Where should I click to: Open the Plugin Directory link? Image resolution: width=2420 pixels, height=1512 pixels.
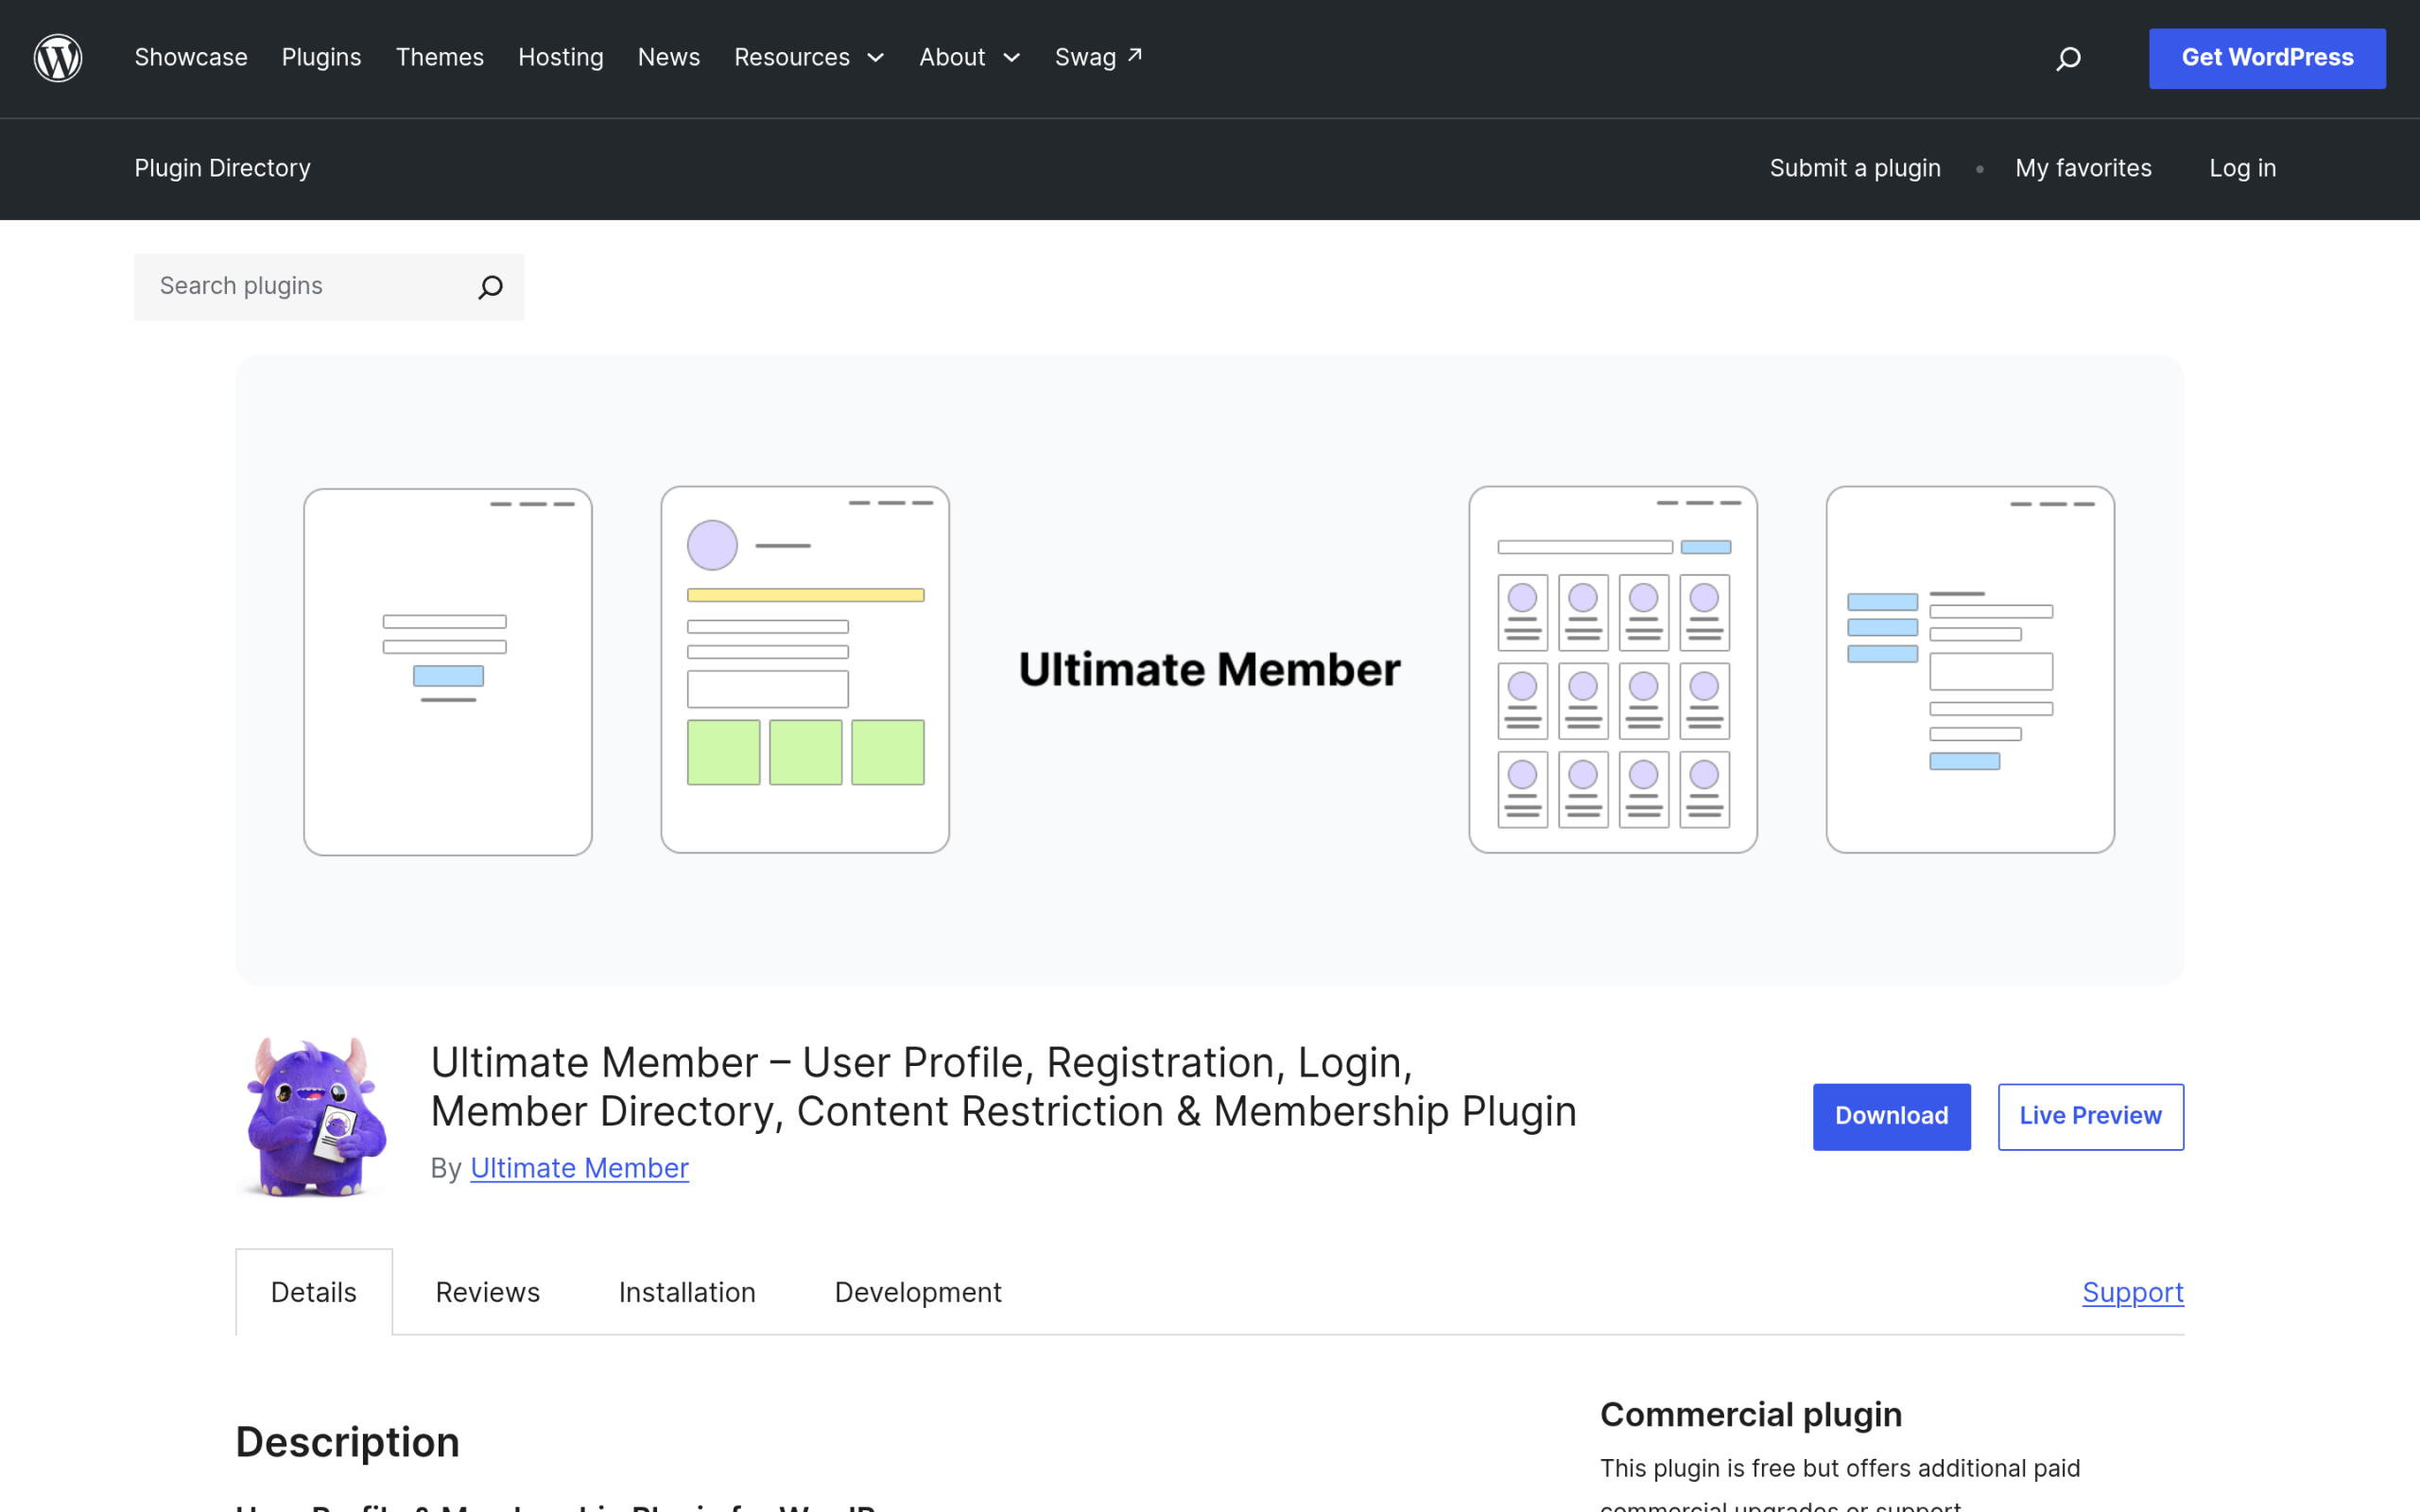[222, 168]
